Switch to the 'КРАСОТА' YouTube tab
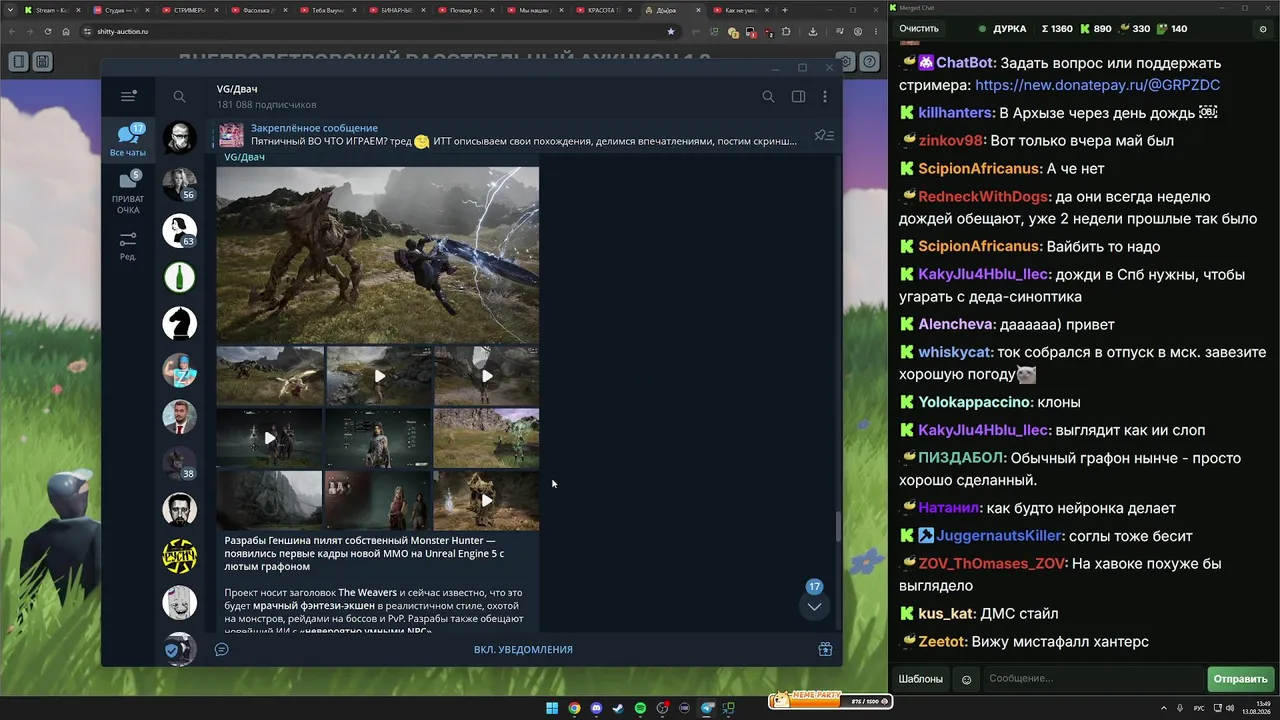 pyautogui.click(x=606, y=10)
